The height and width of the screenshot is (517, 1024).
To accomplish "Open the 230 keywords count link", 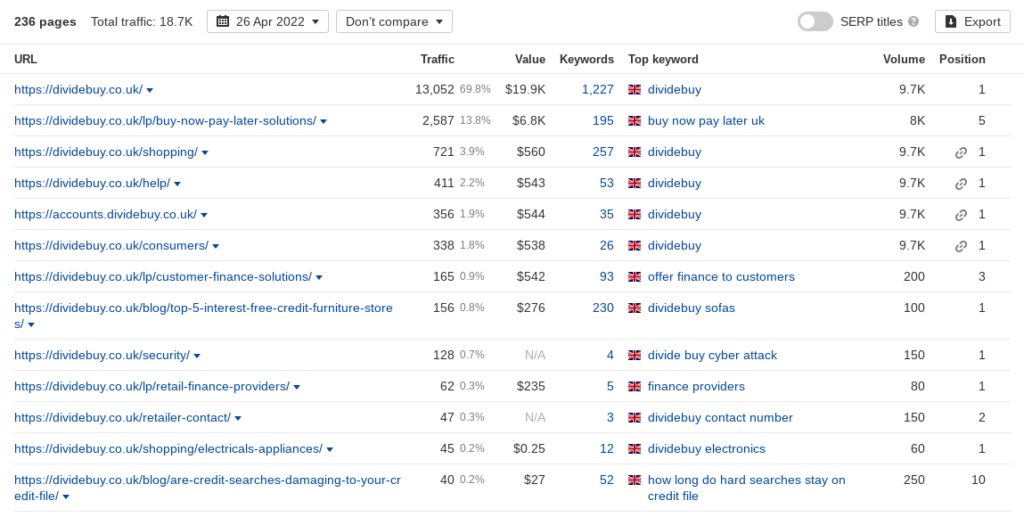I will (x=603, y=308).
